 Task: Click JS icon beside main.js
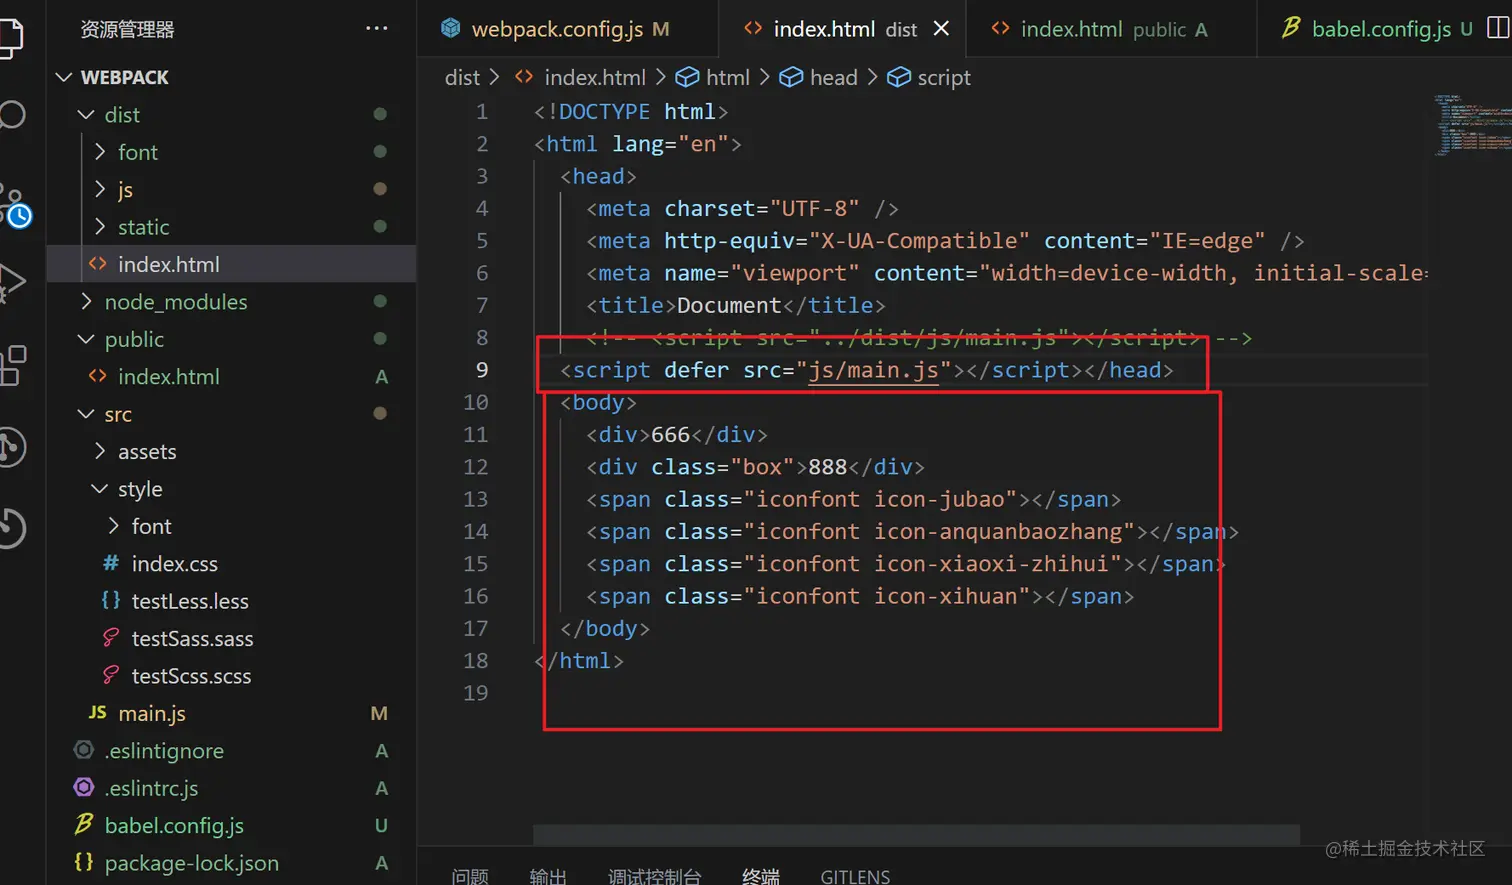pos(97,712)
